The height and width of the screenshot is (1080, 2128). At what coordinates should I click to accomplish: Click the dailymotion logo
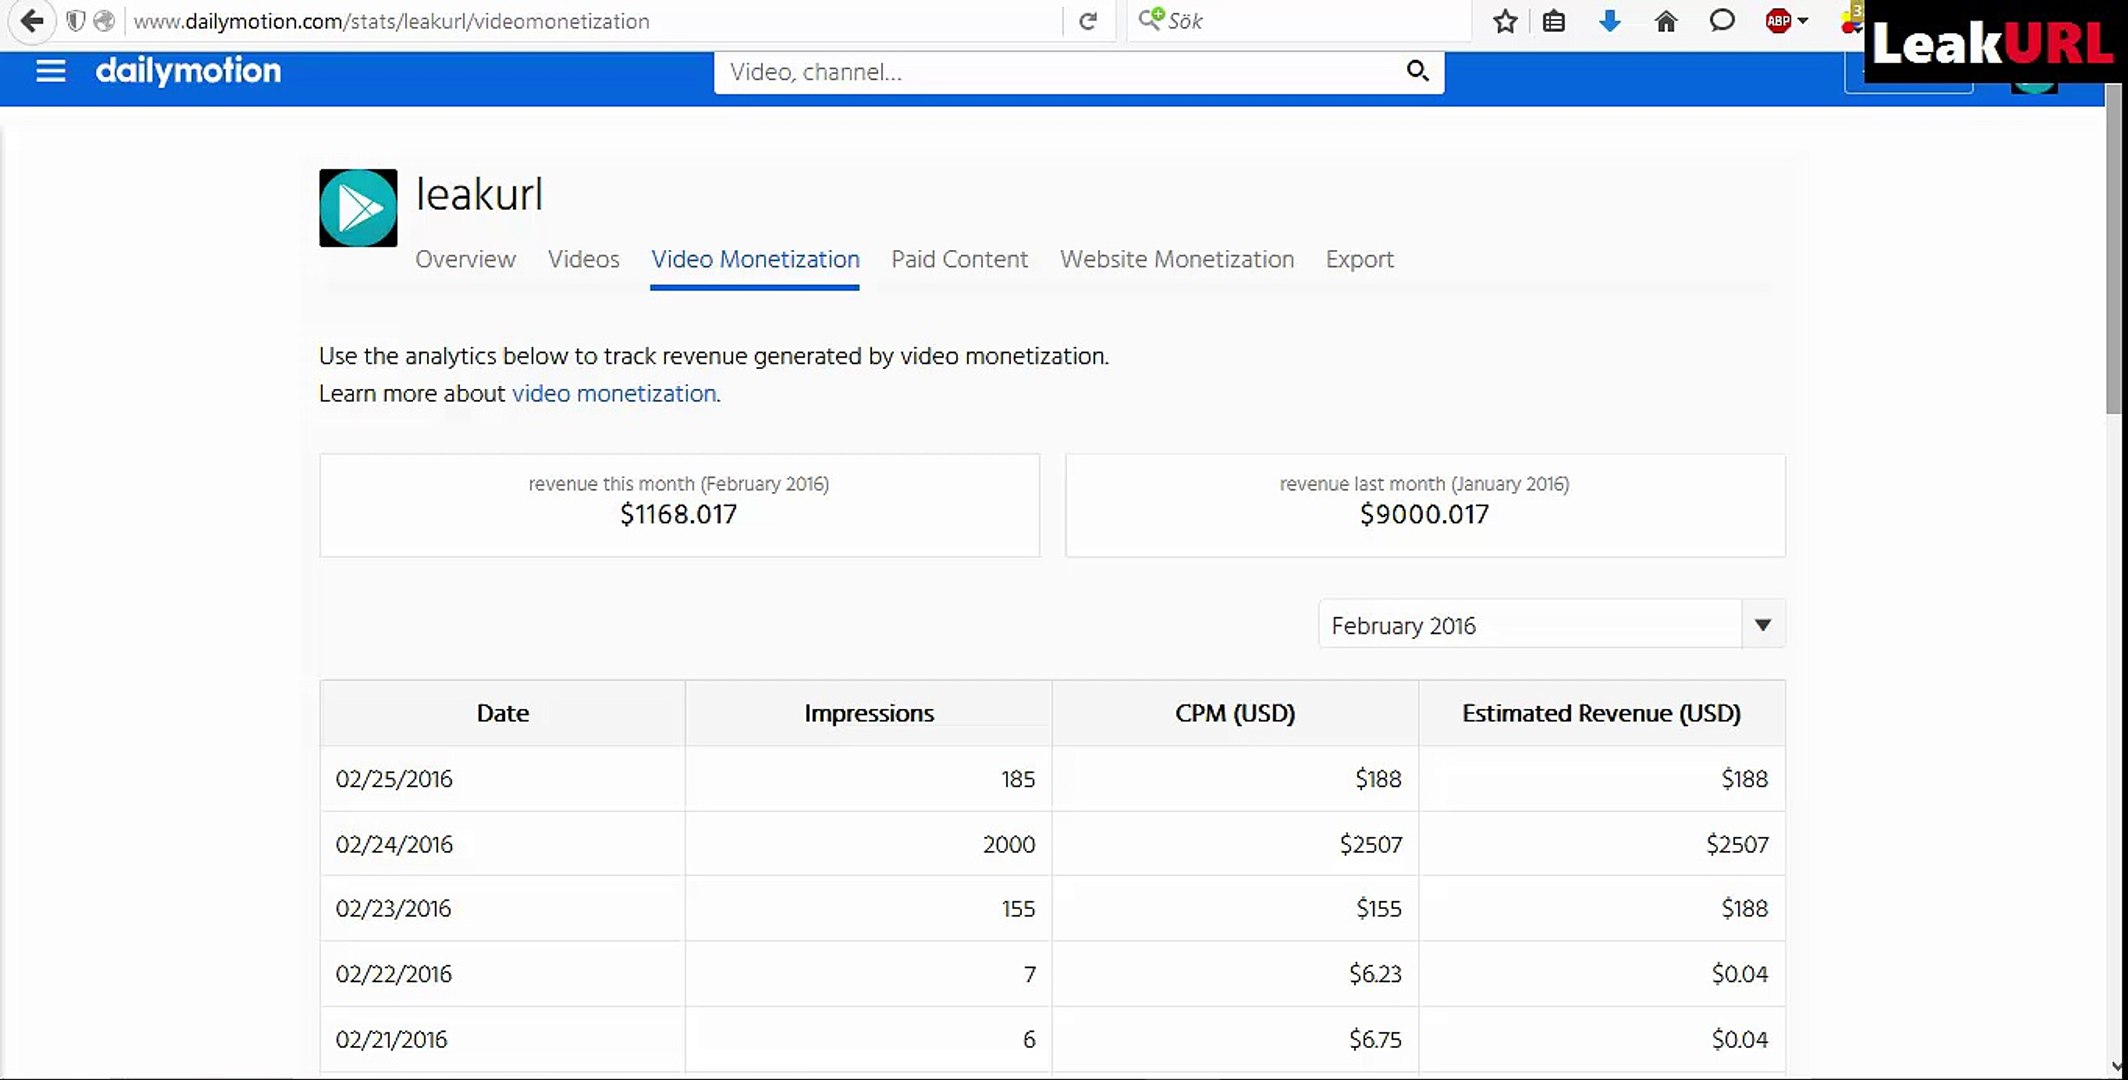[188, 71]
